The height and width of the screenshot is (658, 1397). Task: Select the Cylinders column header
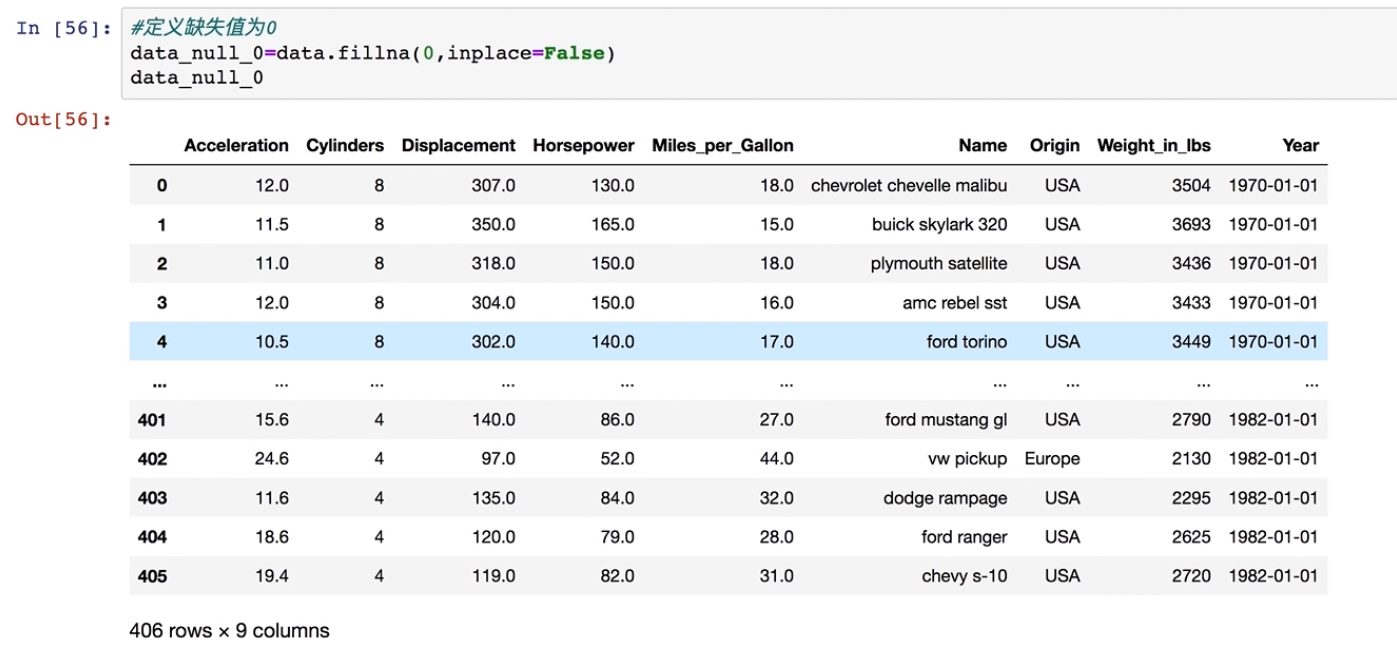[345, 145]
